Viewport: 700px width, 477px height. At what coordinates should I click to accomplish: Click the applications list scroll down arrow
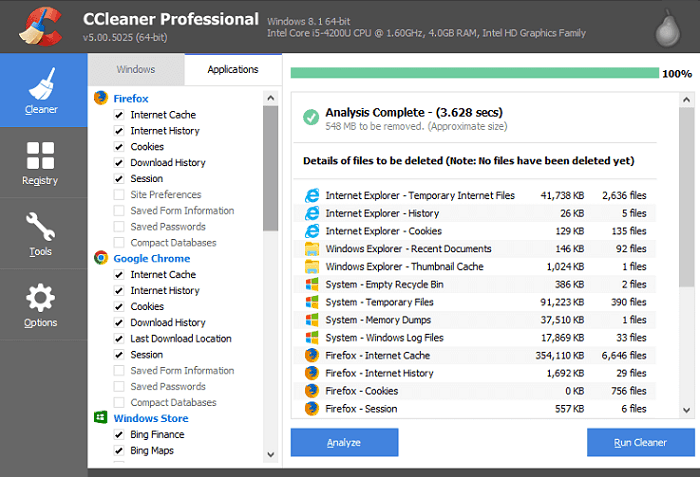[x=271, y=455]
